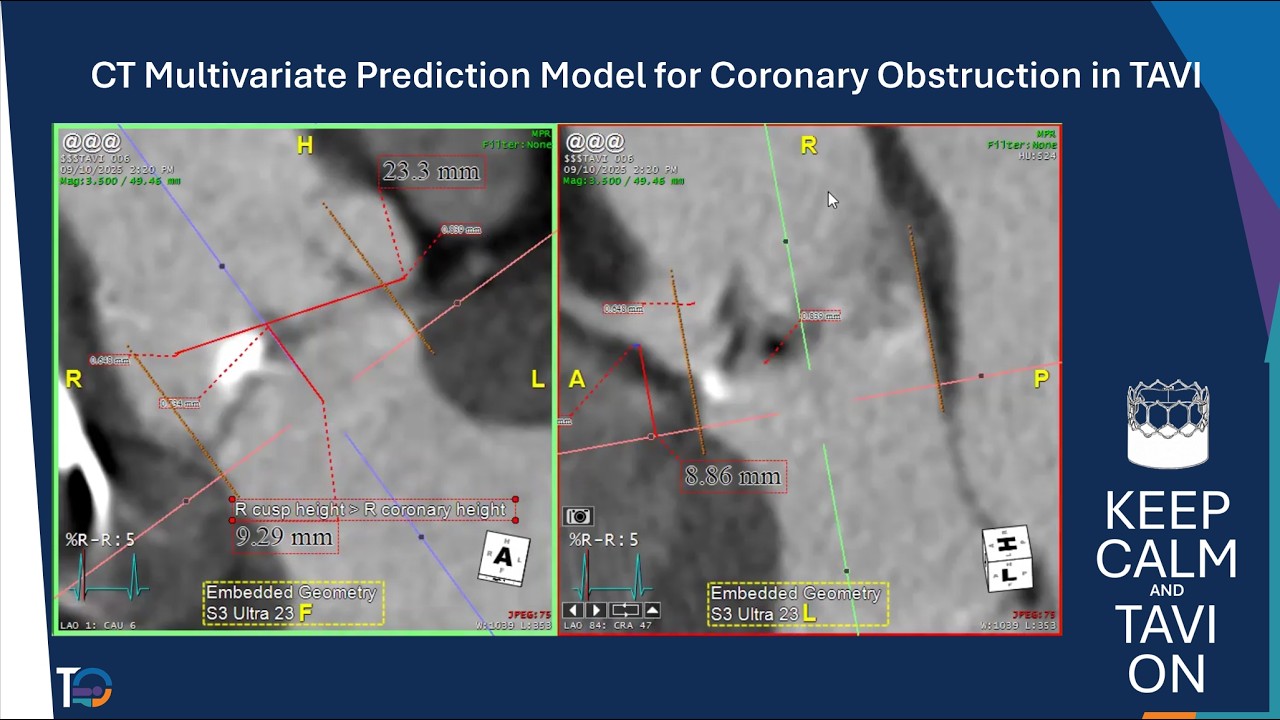Screen dimensions: 1280x720
Task: Click the TAVI valve stent image
Action: click(1167, 423)
